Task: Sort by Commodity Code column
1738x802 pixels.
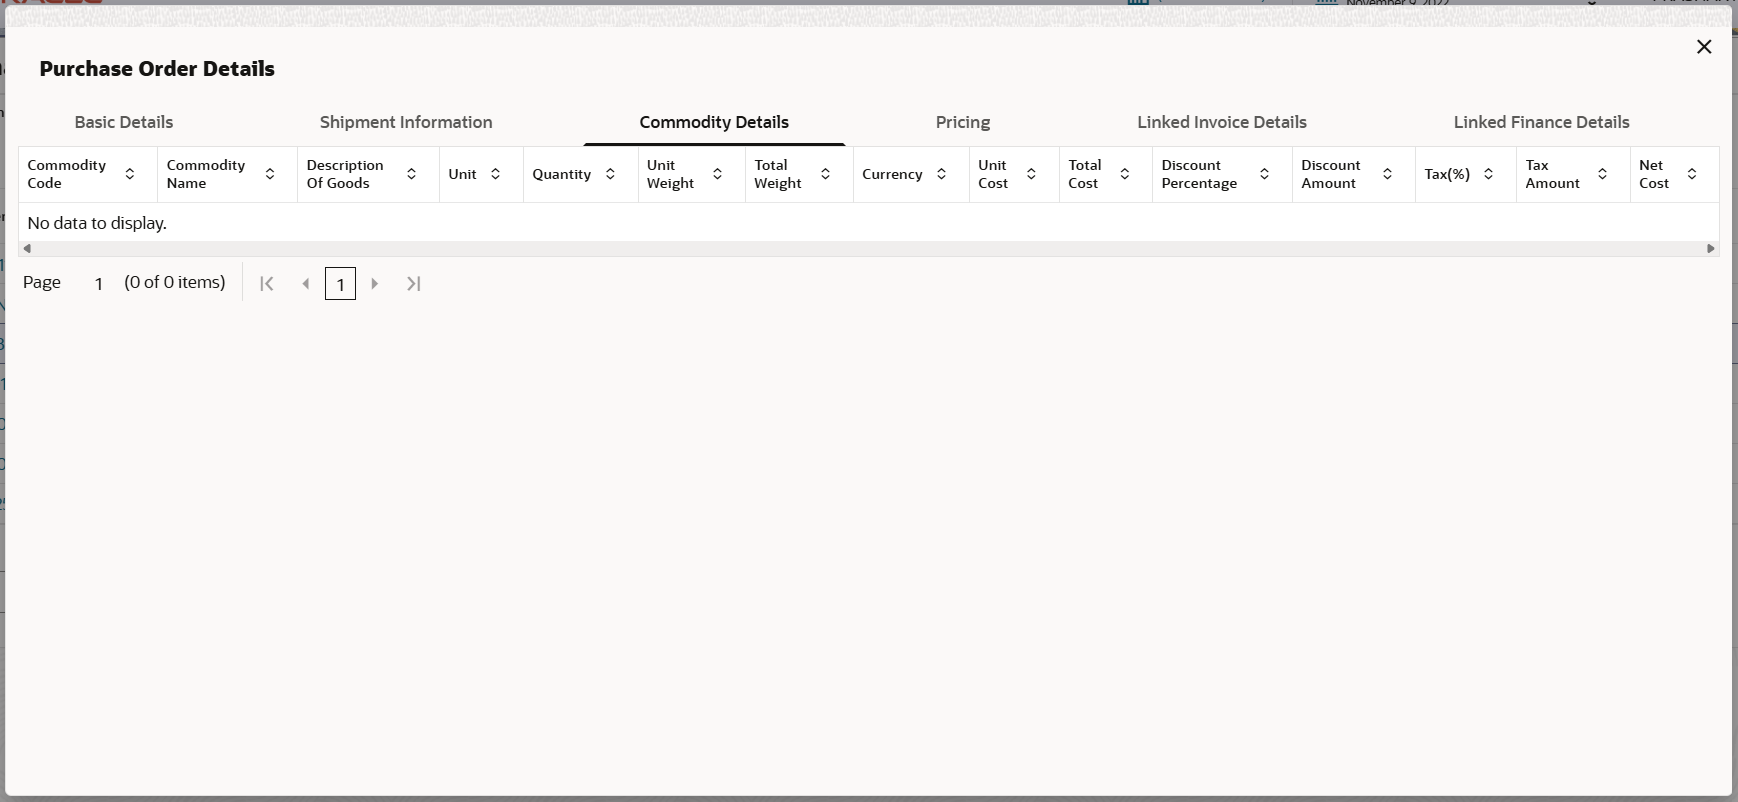Action: (x=130, y=174)
